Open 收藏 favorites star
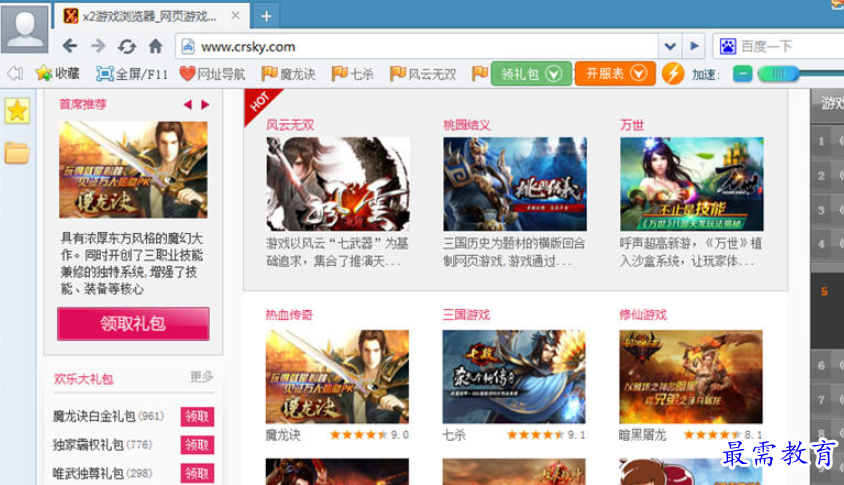844x485 pixels. (x=58, y=73)
